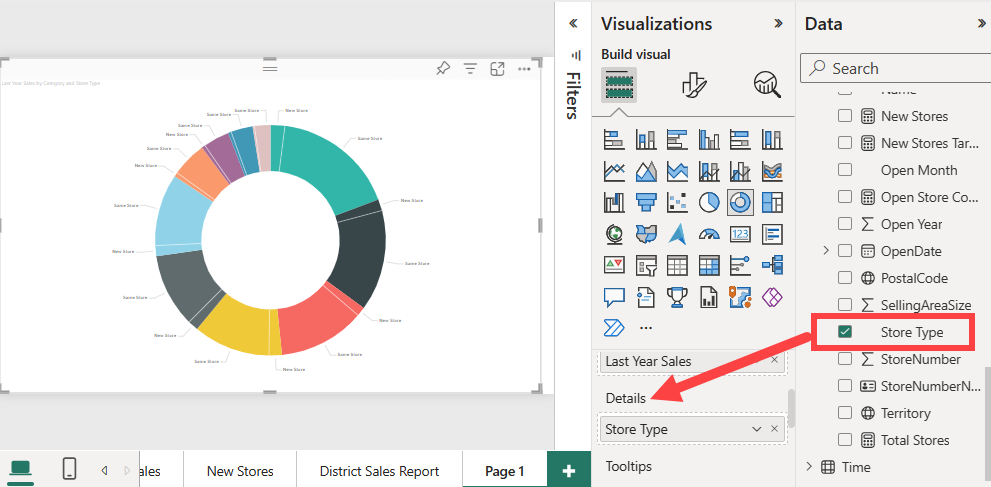This screenshot has height=487, width=991.
Task: Select the Q&A speech bubble visual
Action: (614, 297)
